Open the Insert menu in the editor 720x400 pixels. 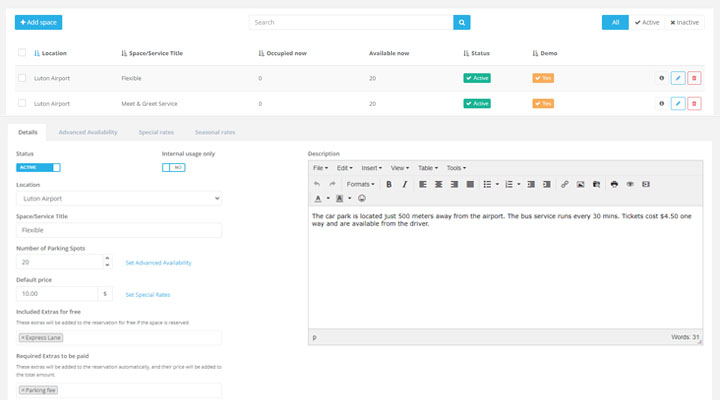(372, 168)
